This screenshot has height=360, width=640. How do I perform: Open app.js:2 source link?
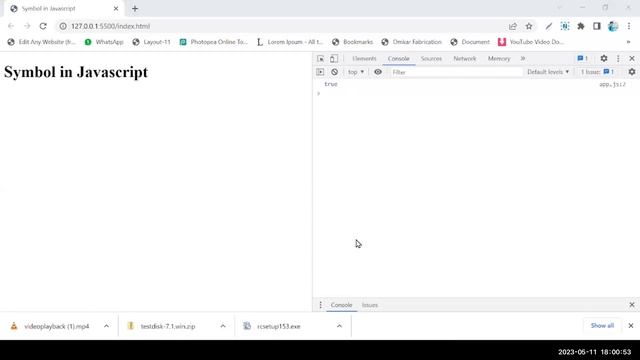[612, 84]
